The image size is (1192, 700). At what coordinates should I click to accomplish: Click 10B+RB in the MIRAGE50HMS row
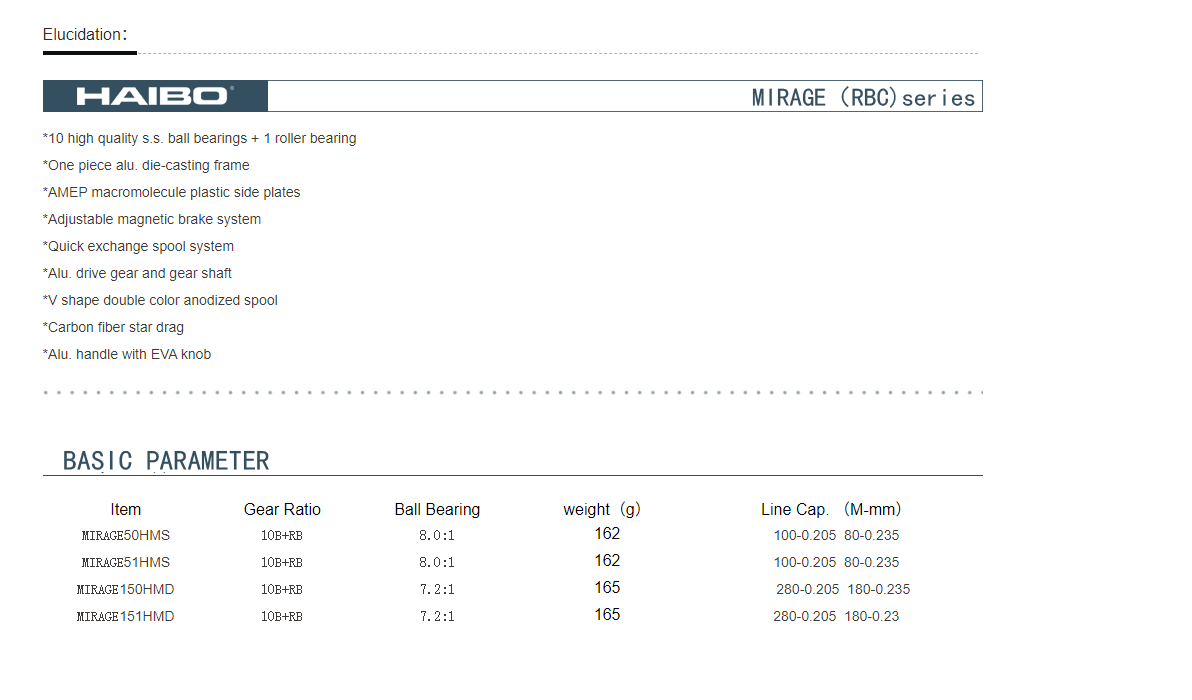(x=282, y=536)
